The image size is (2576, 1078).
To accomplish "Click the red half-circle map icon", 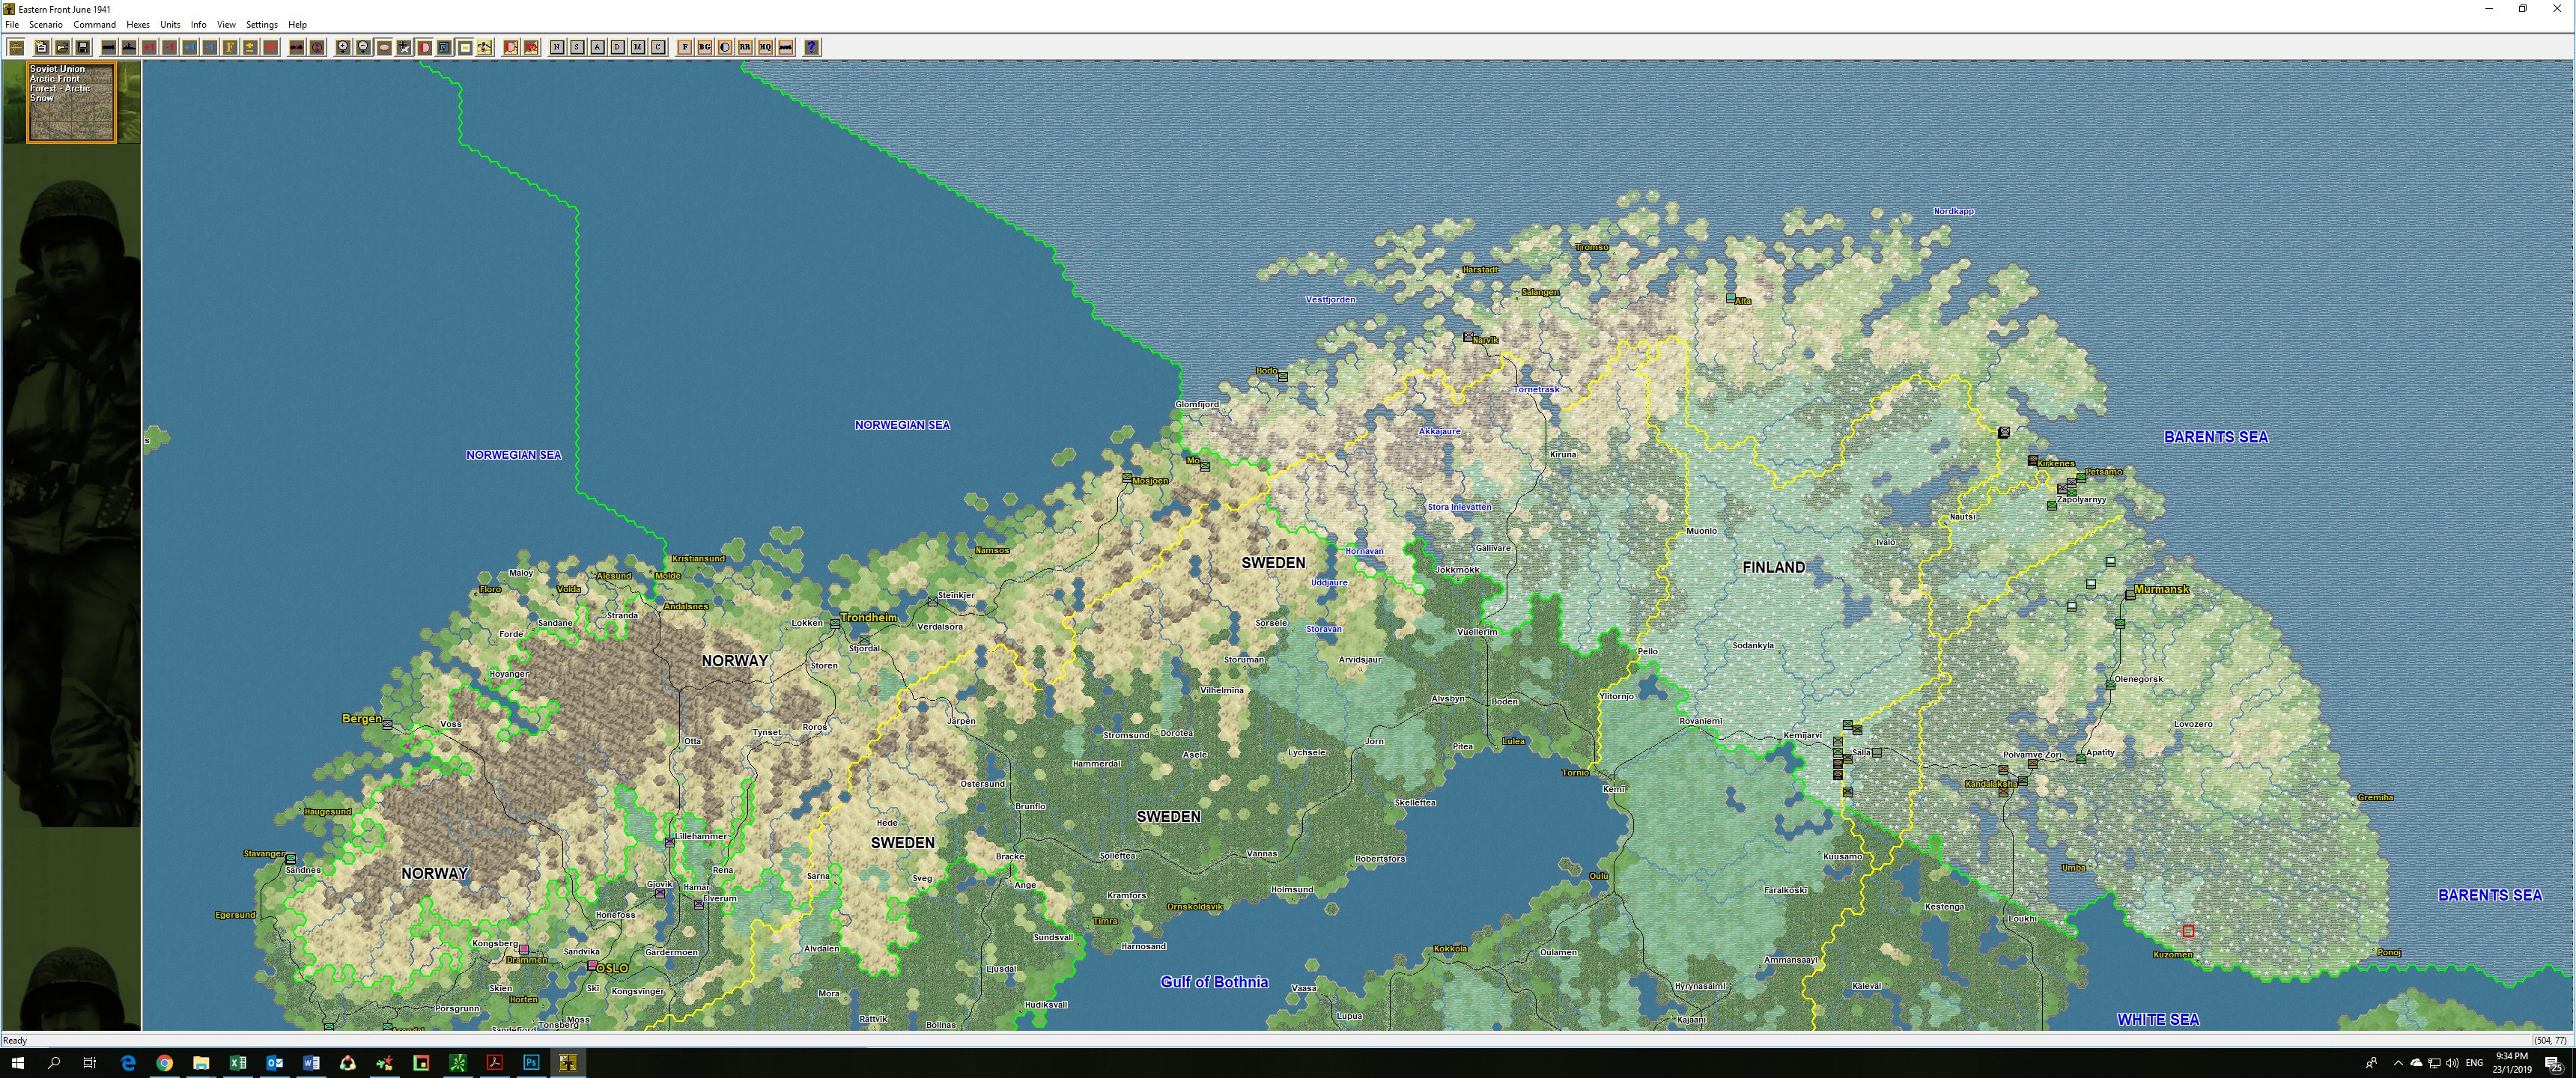I will (511, 47).
